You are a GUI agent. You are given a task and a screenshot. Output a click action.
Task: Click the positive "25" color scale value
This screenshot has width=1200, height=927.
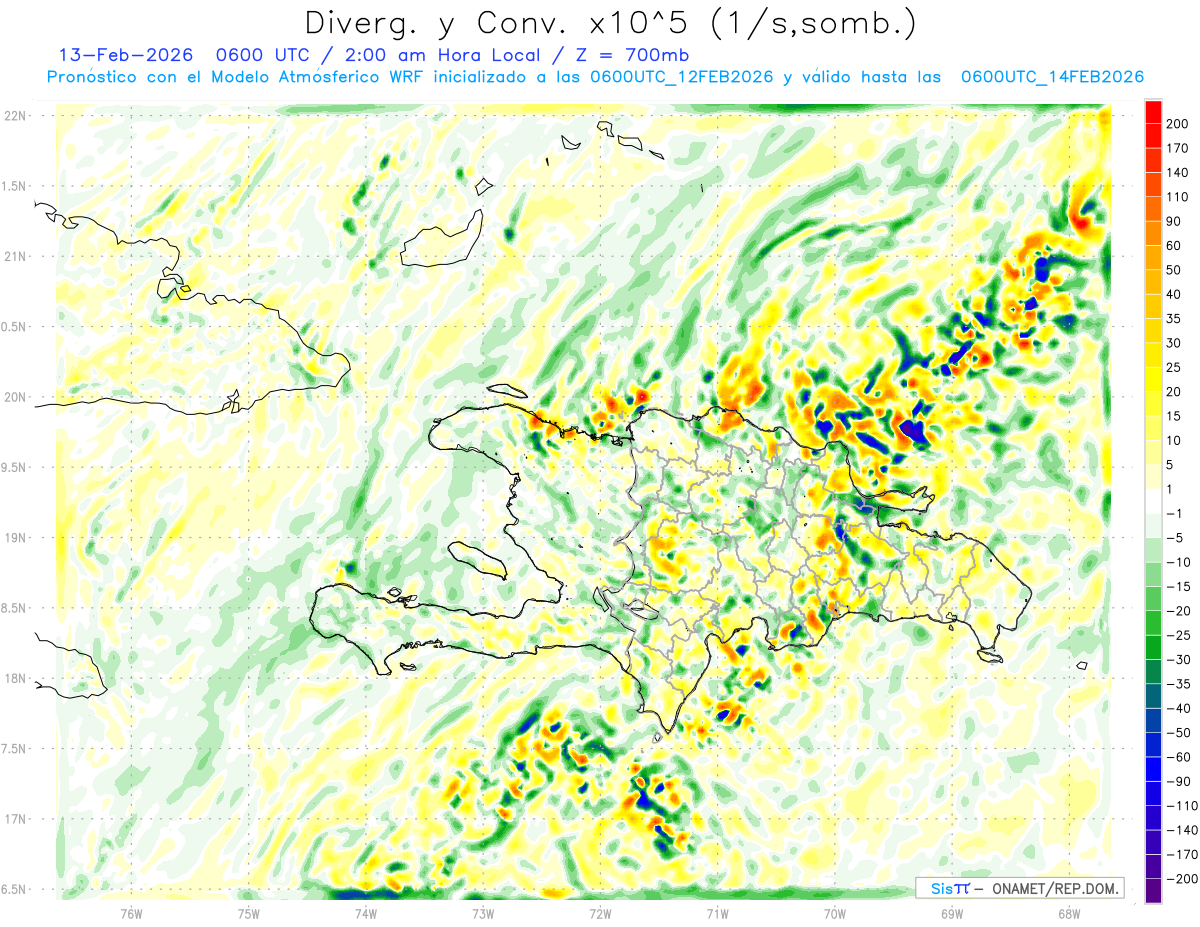[x=1175, y=368]
